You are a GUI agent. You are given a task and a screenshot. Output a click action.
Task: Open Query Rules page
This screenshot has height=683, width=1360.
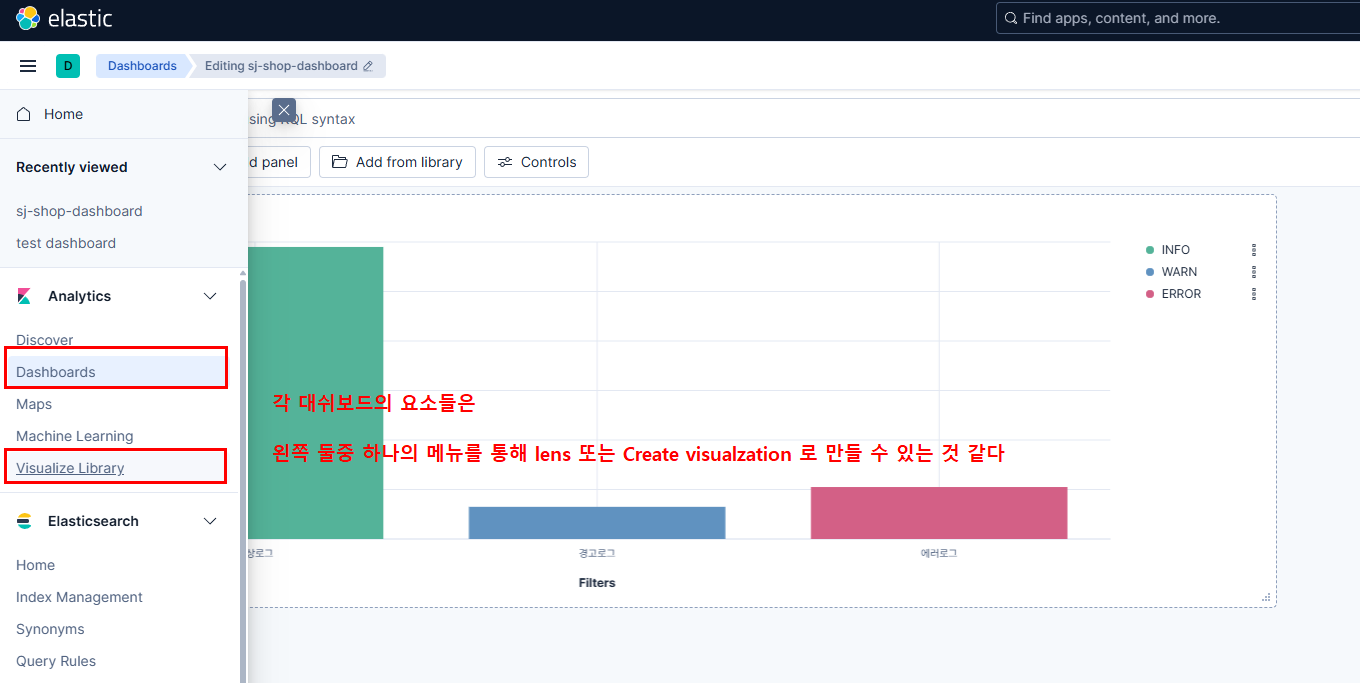(x=56, y=661)
